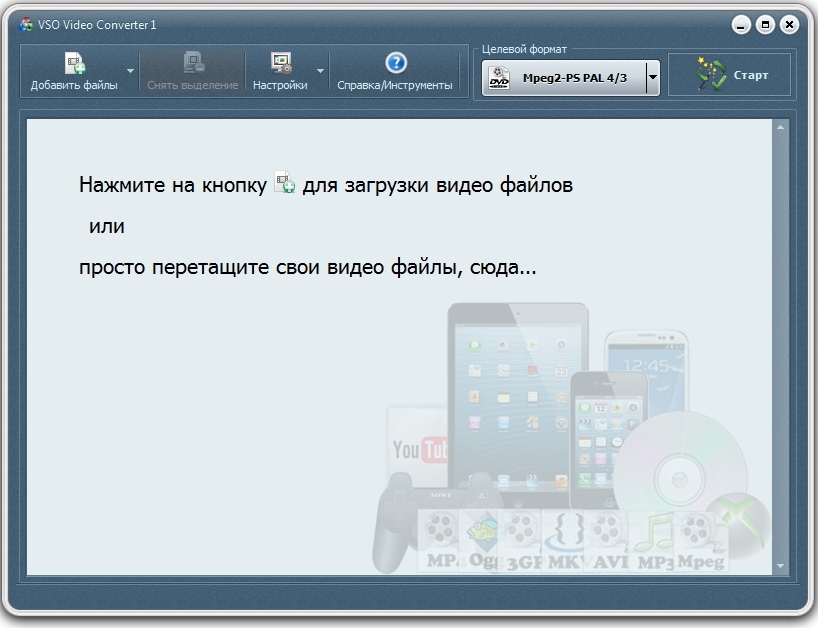This screenshot has width=818, height=628.
Task: Click the Add files film icon
Action: pos(74,64)
